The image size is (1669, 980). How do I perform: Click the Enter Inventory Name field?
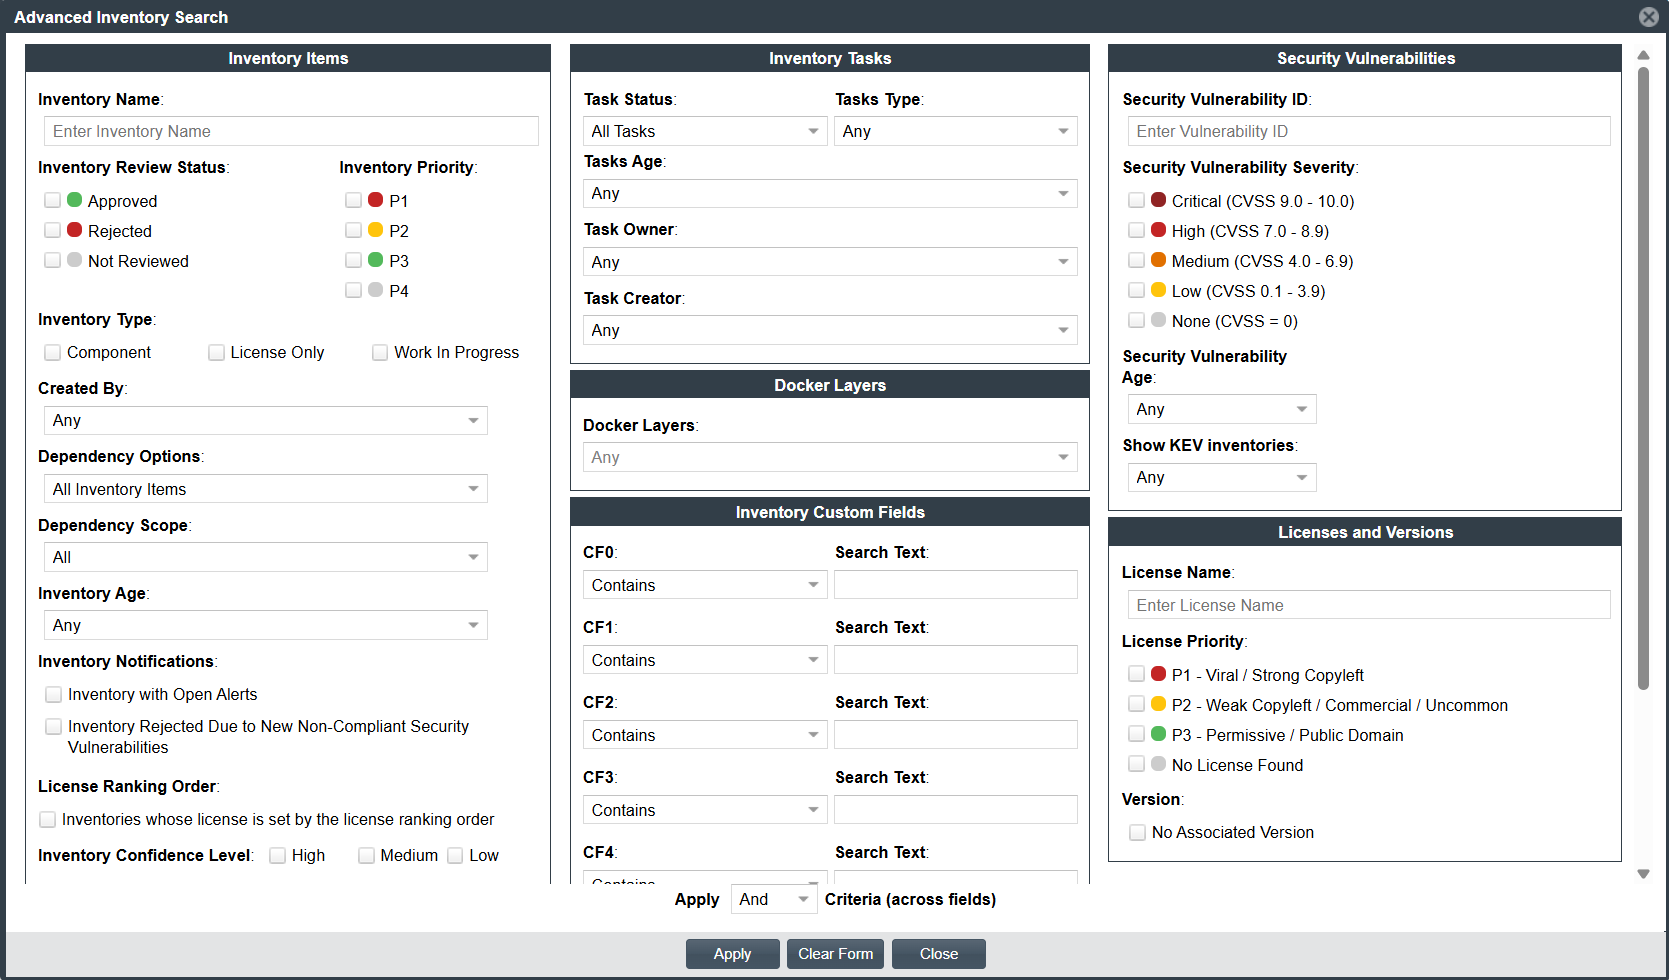(x=291, y=131)
